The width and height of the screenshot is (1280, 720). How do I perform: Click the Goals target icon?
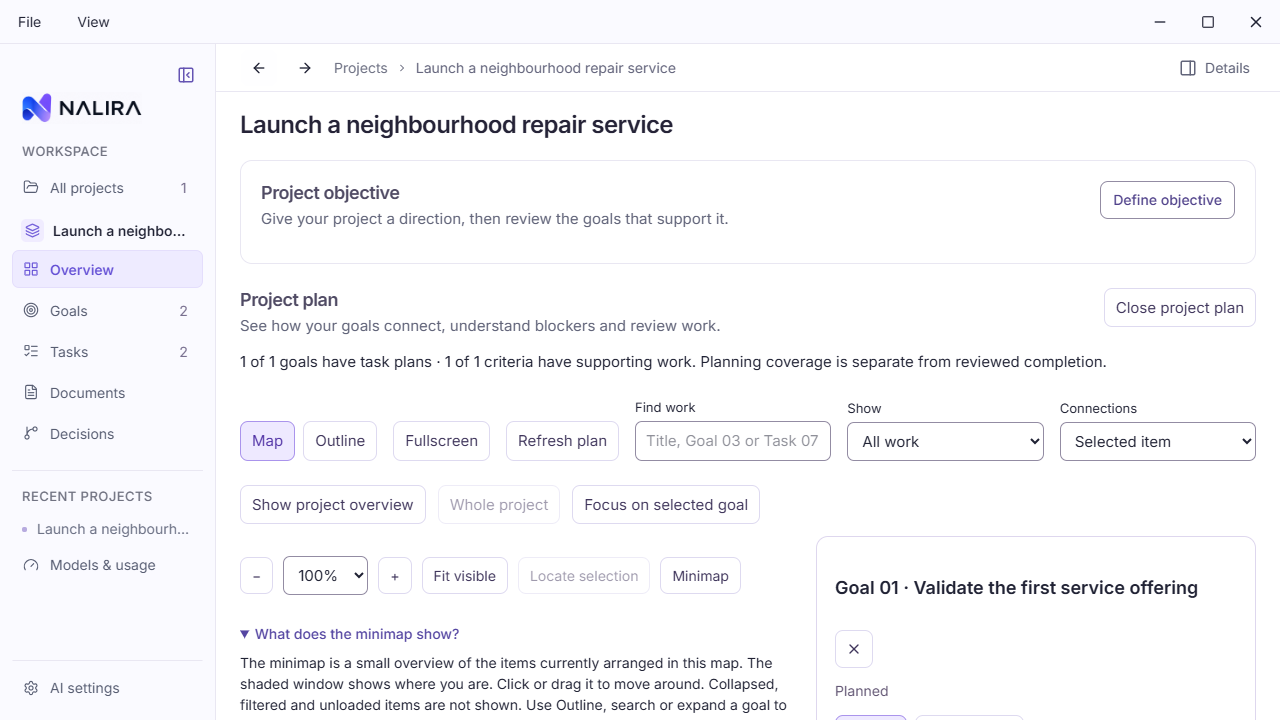coord(31,311)
